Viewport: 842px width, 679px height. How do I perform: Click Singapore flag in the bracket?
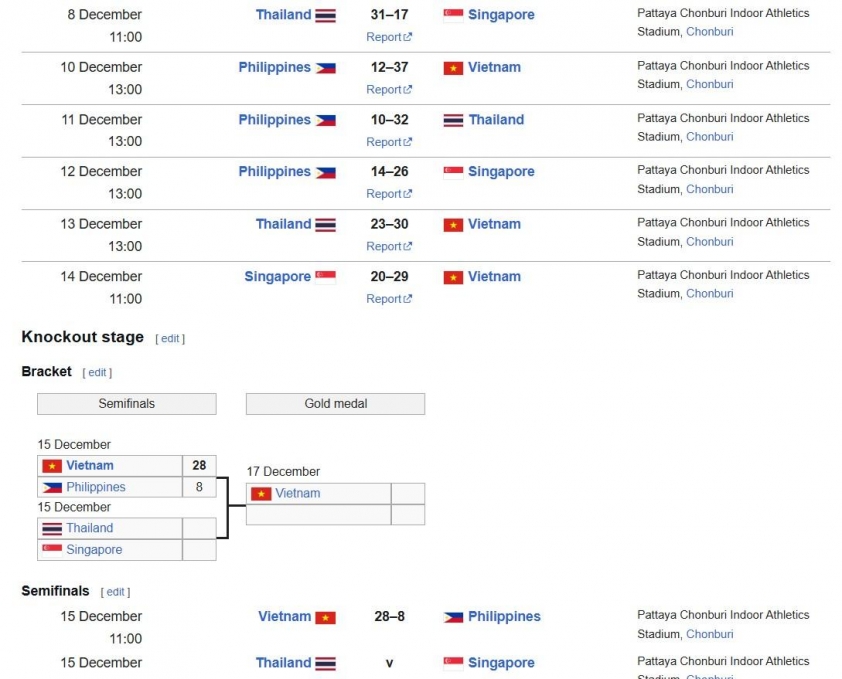point(52,549)
